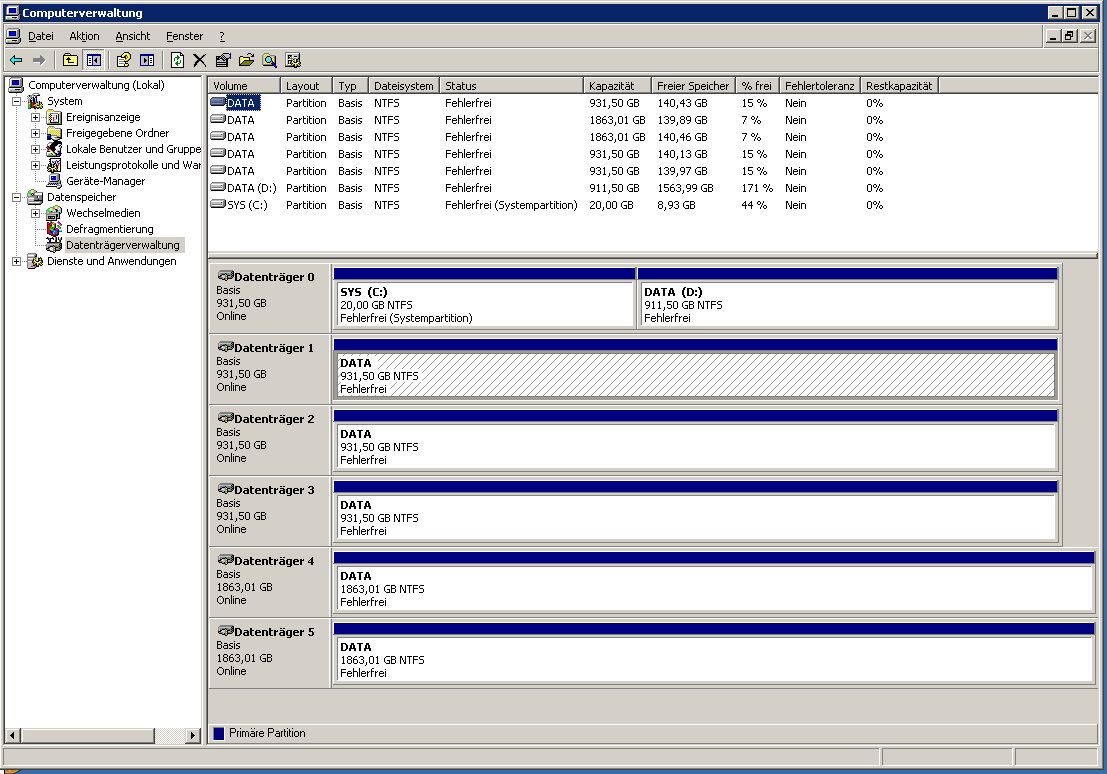Expand the Wechselmedien node
This screenshot has width=1107, height=774.
(x=35, y=213)
